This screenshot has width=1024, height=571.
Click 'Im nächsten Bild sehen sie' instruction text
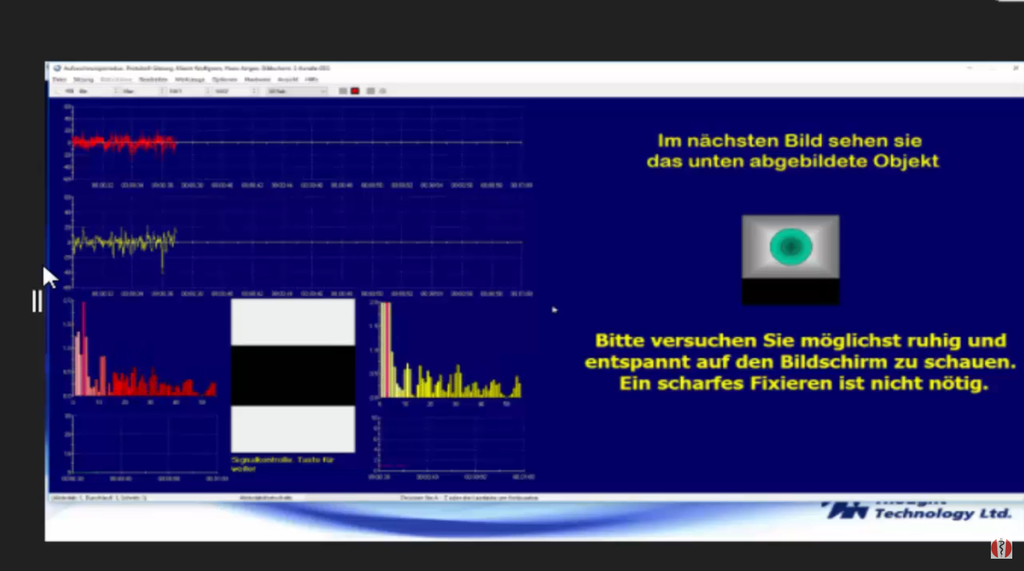(790, 140)
